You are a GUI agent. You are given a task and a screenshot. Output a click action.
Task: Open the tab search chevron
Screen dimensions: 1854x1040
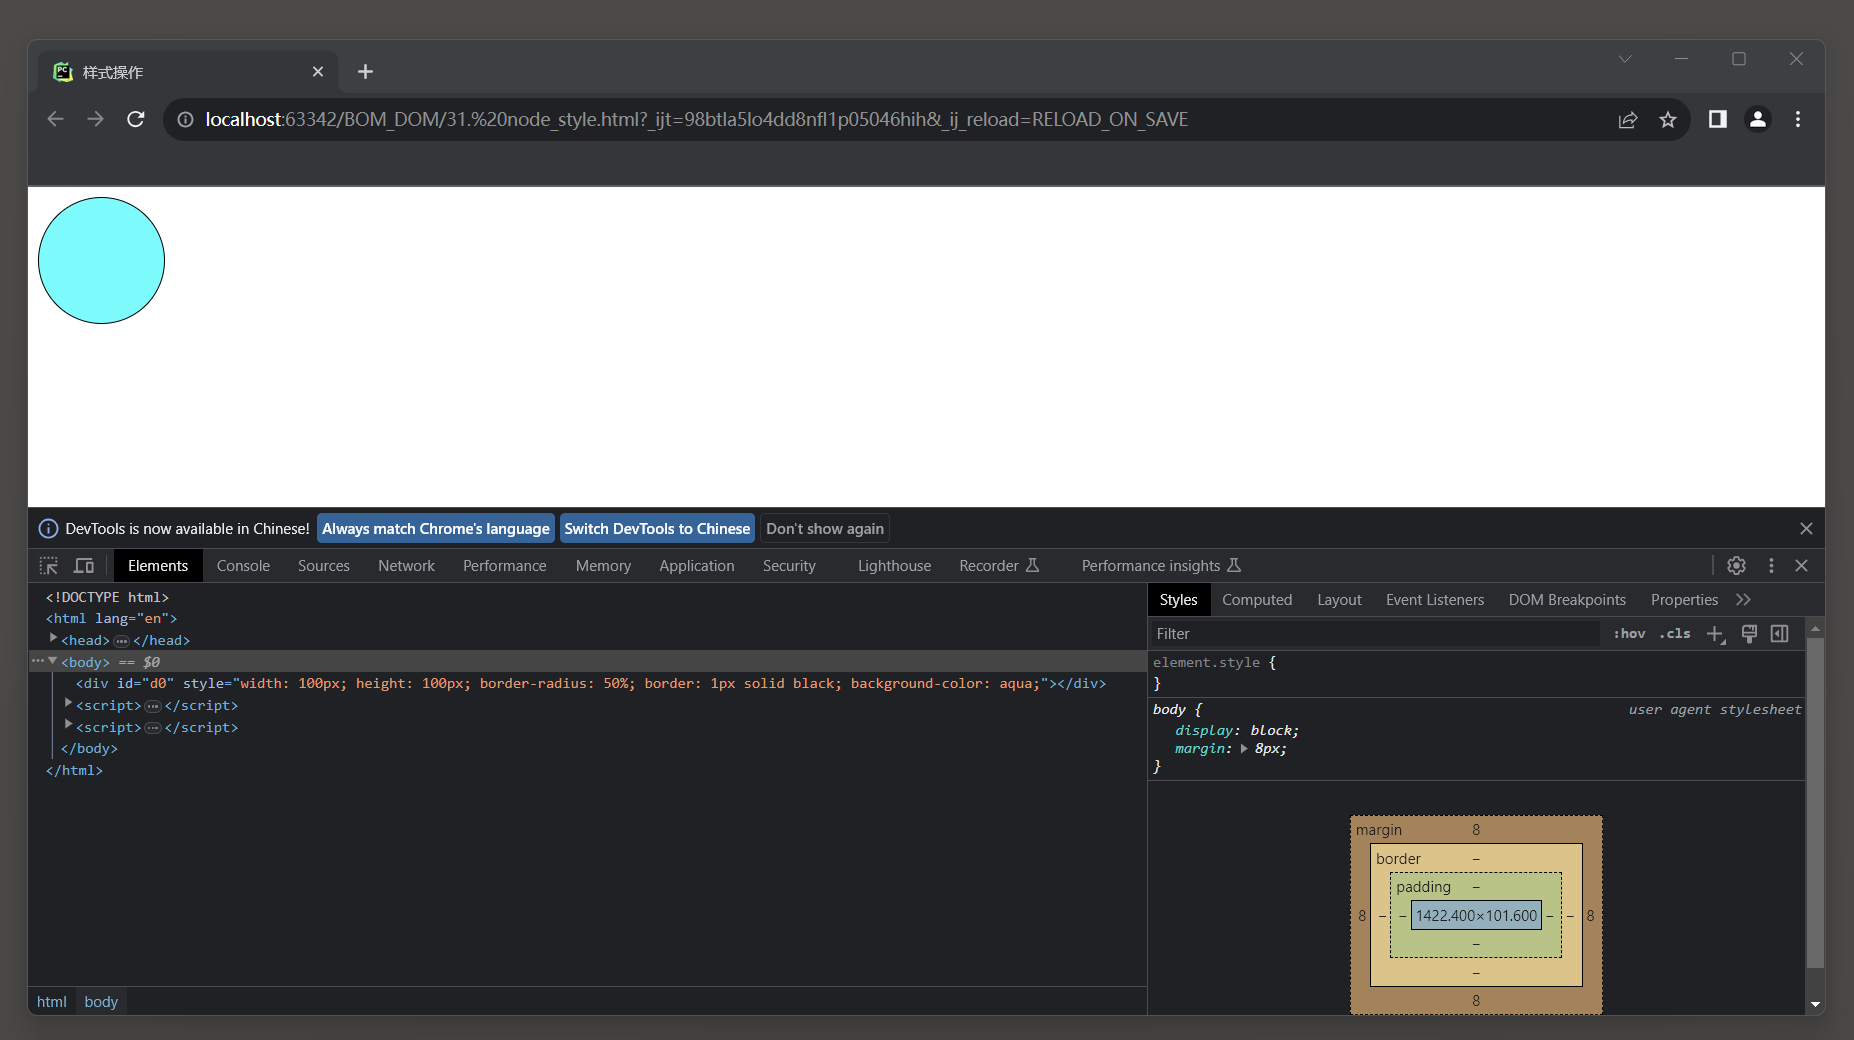click(1625, 59)
